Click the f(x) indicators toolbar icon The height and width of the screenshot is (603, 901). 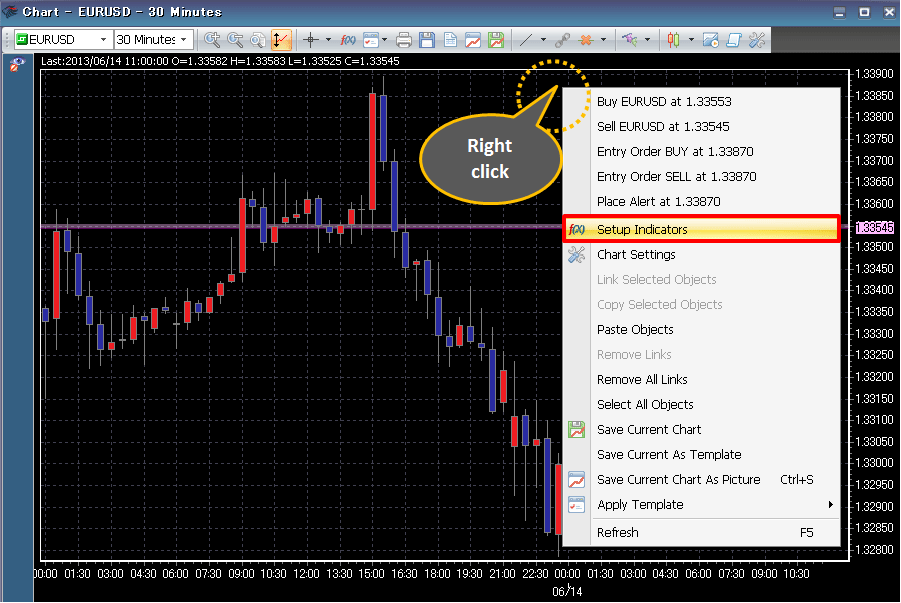pyautogui.click(x=348, y=40)
